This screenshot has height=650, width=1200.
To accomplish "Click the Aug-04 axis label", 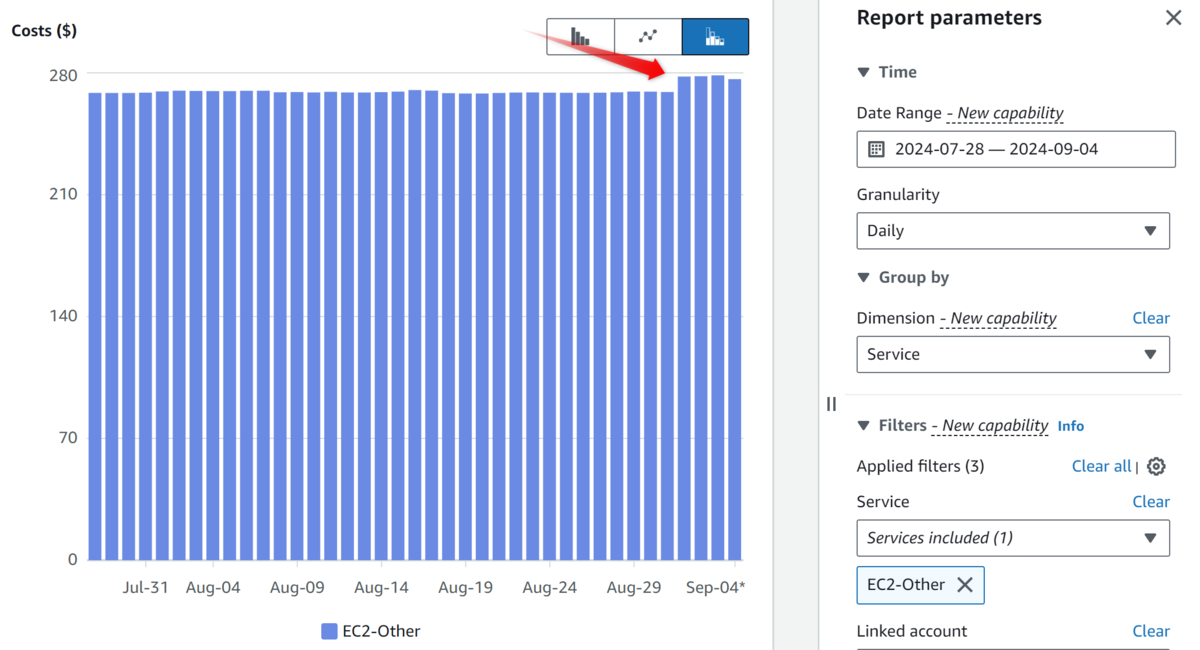I will click(x=213, y=587).
